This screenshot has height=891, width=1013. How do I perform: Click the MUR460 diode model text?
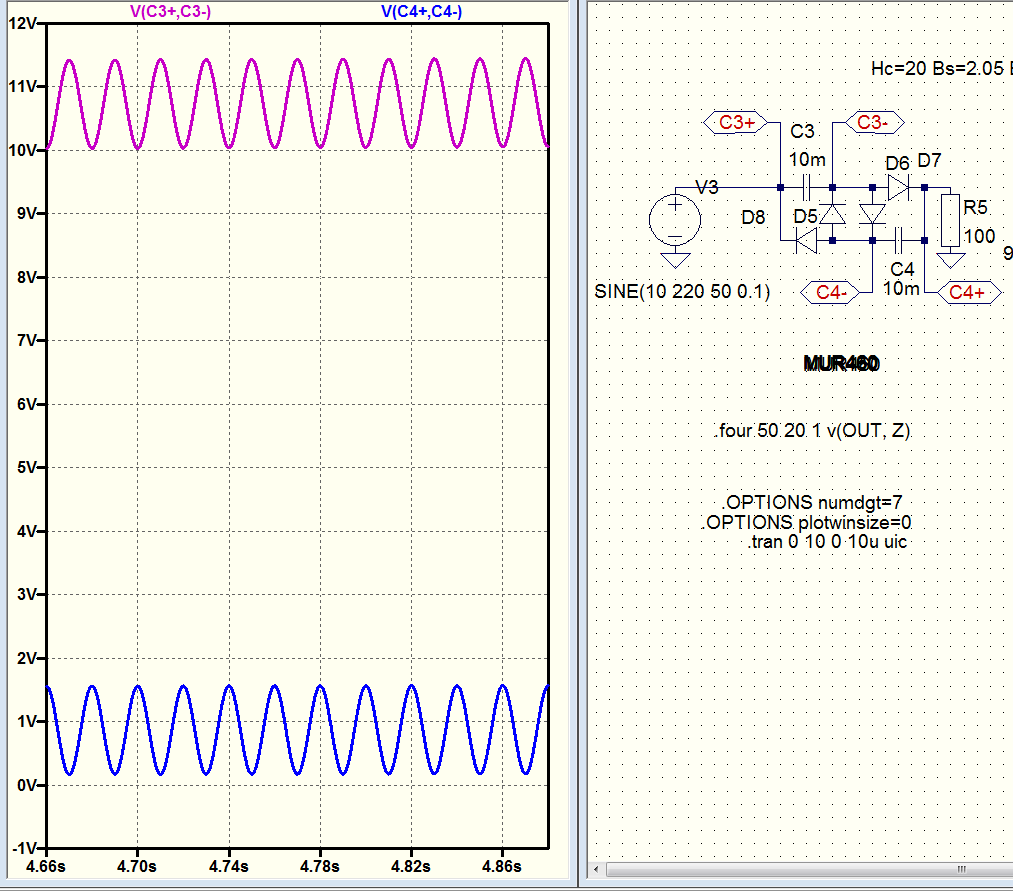tap(841, 364)
